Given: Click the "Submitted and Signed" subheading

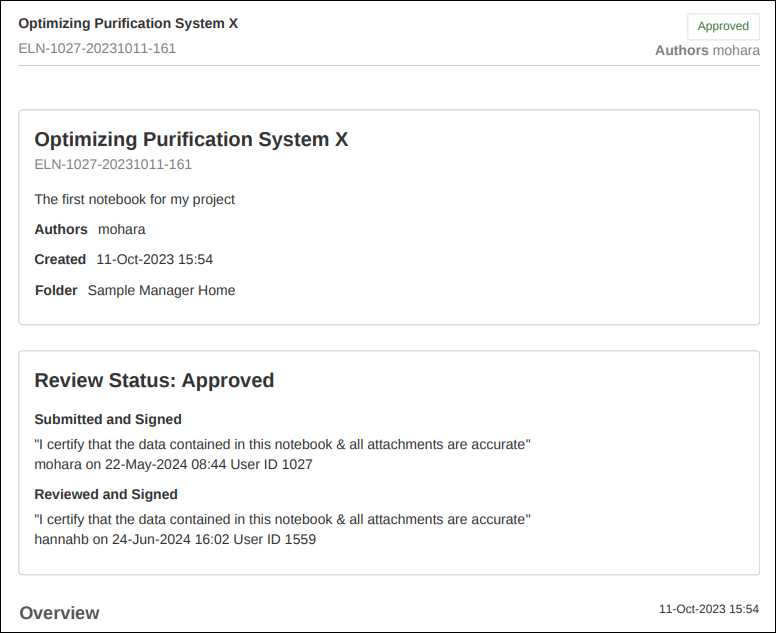Looking at the screenshot, I should pyautogui.click(x=107, y=419).
